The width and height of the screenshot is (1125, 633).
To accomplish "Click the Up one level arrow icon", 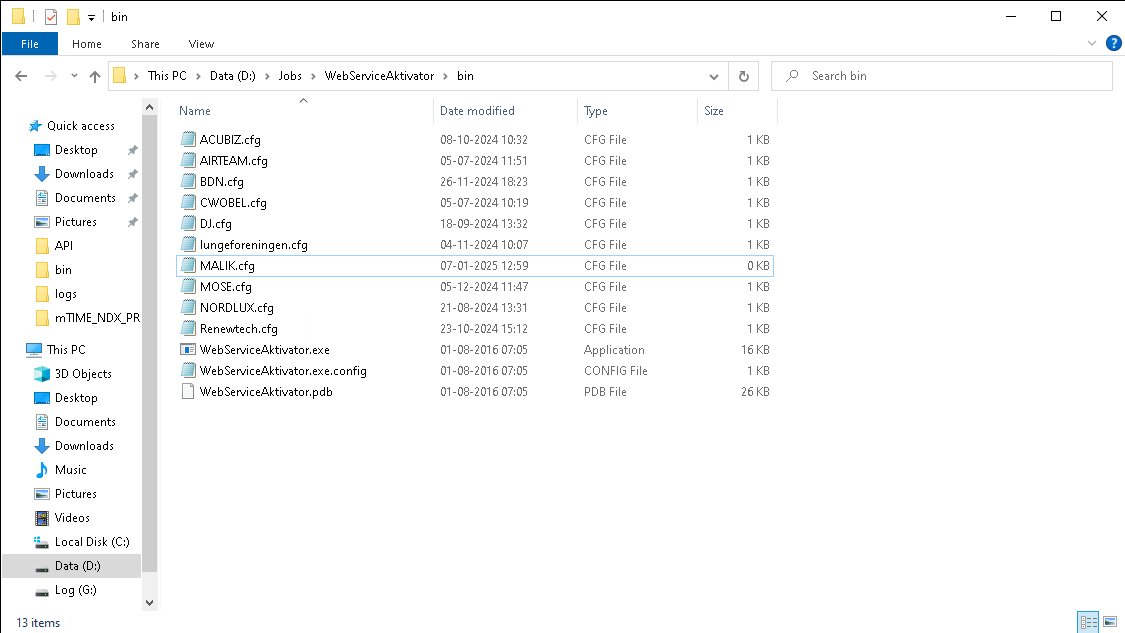I will [95, 75].
